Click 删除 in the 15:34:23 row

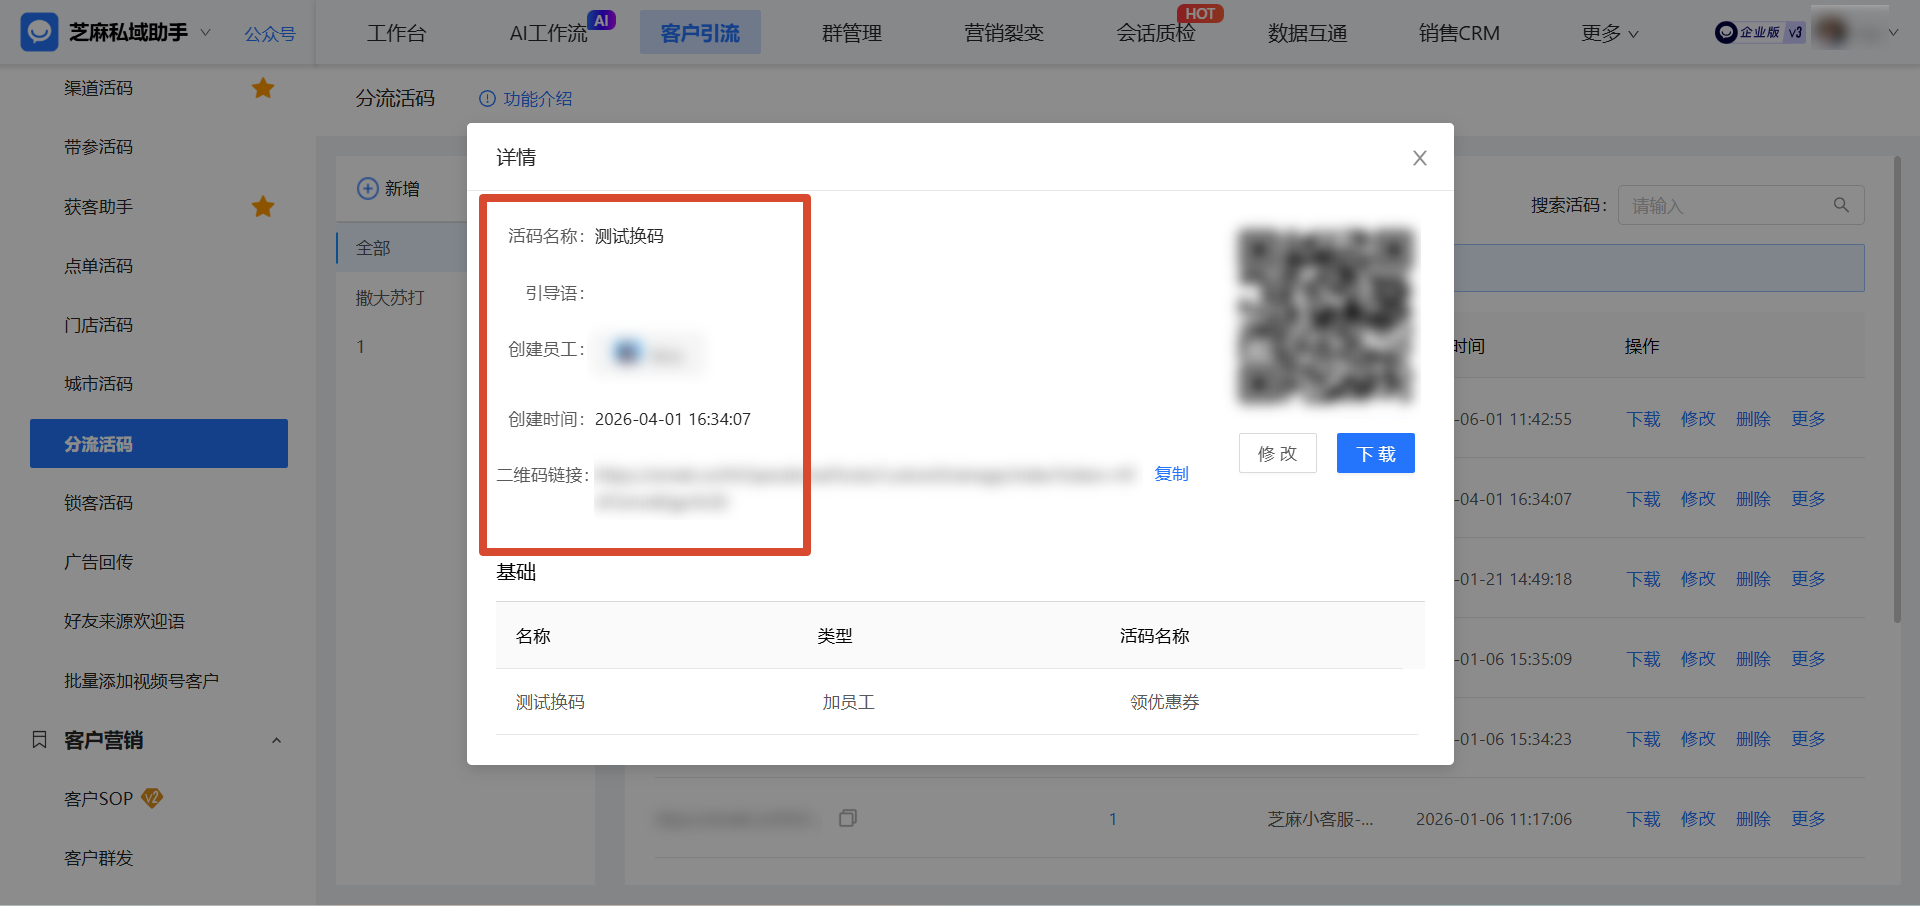1753,739
